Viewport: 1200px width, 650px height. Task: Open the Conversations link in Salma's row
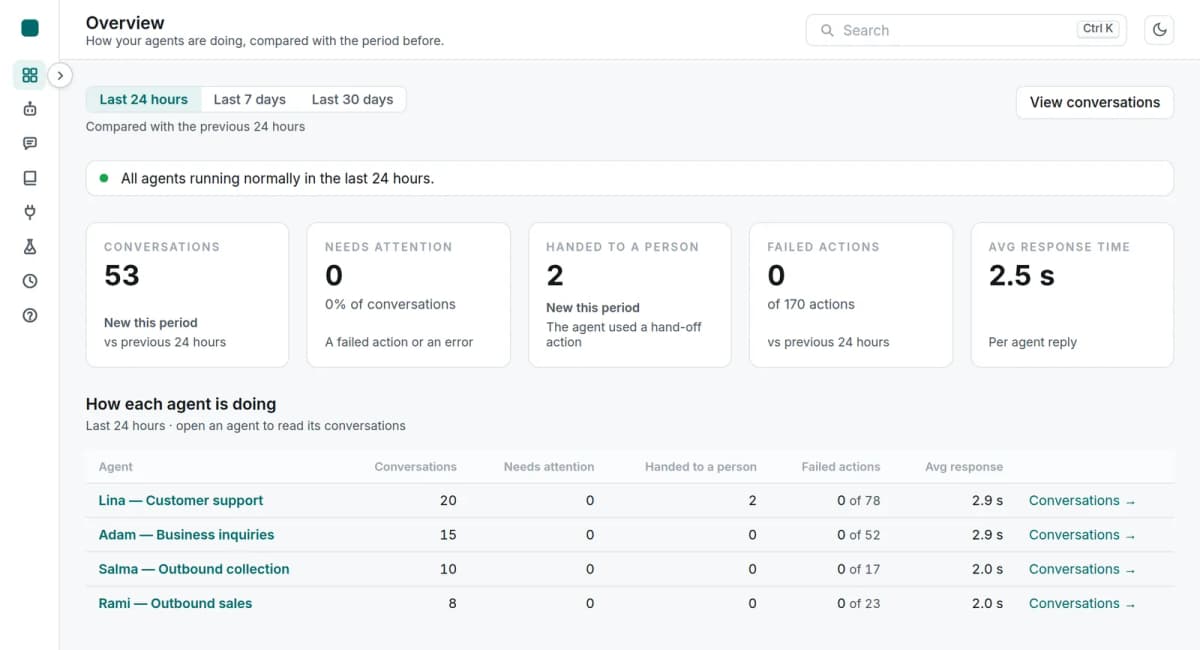(x=1082, y=569)
